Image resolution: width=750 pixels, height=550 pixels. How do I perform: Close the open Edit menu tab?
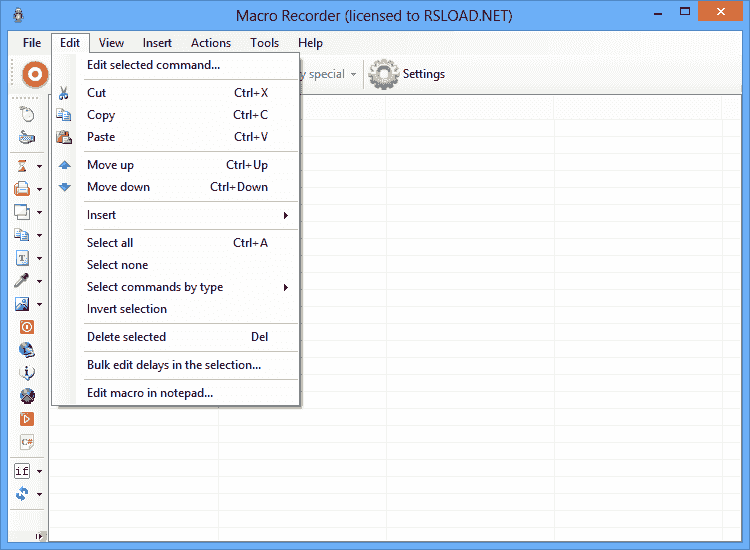coord(70,43)
